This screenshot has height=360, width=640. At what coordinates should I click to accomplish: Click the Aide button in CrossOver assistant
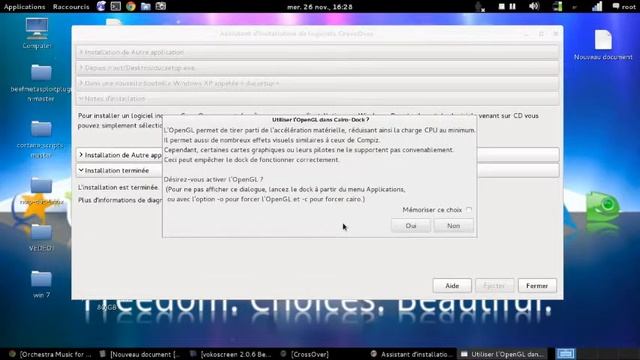click(452, 286)
